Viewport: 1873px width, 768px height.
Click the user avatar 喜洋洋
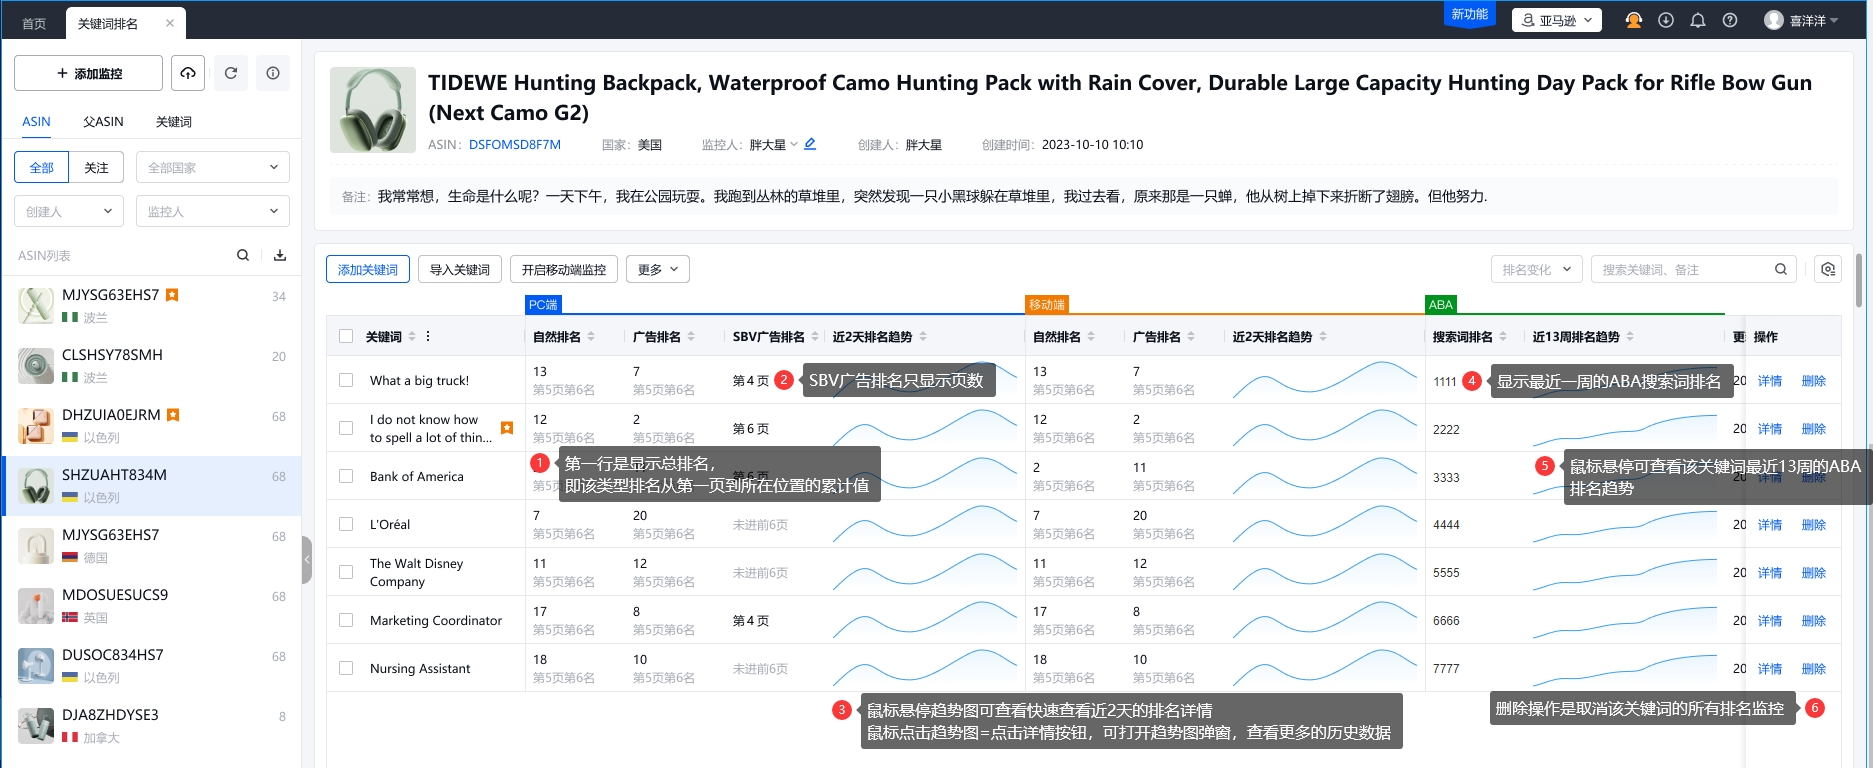pyautogui.click(x=1774, y=20)
